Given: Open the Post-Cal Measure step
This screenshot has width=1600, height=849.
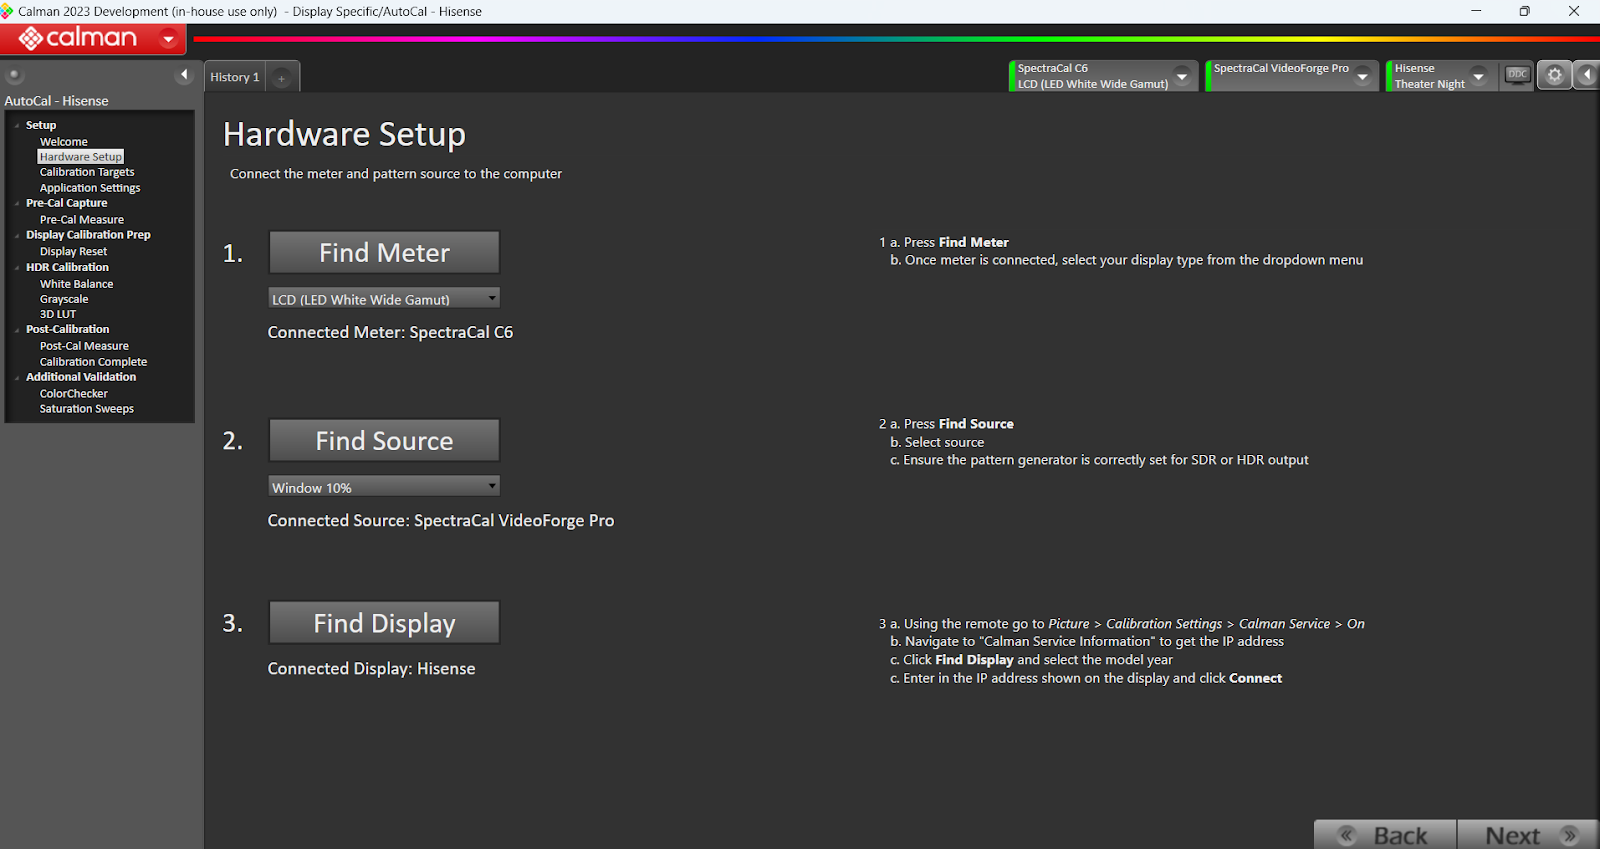Looking at the screenshot, I should point(84,346).
